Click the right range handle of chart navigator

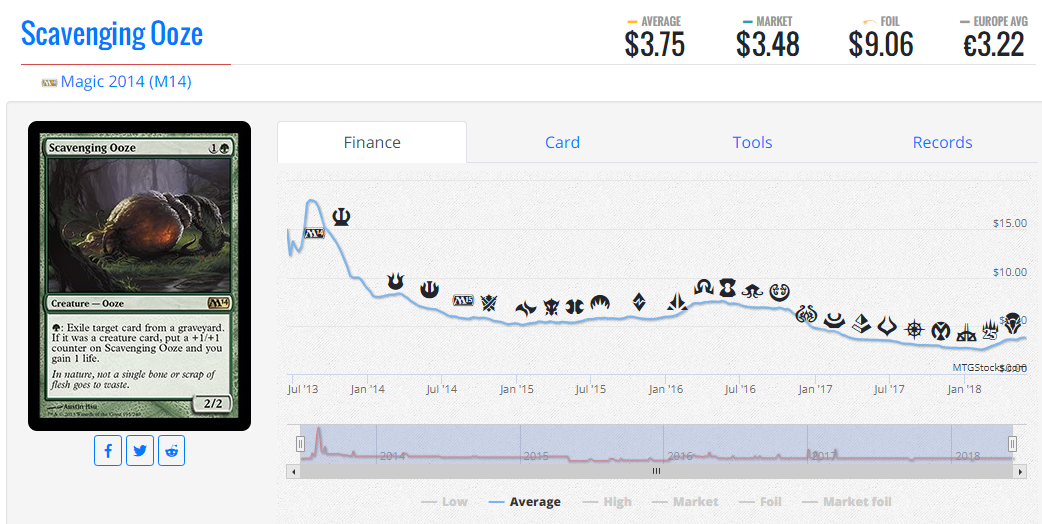(x=1012, y=444)
